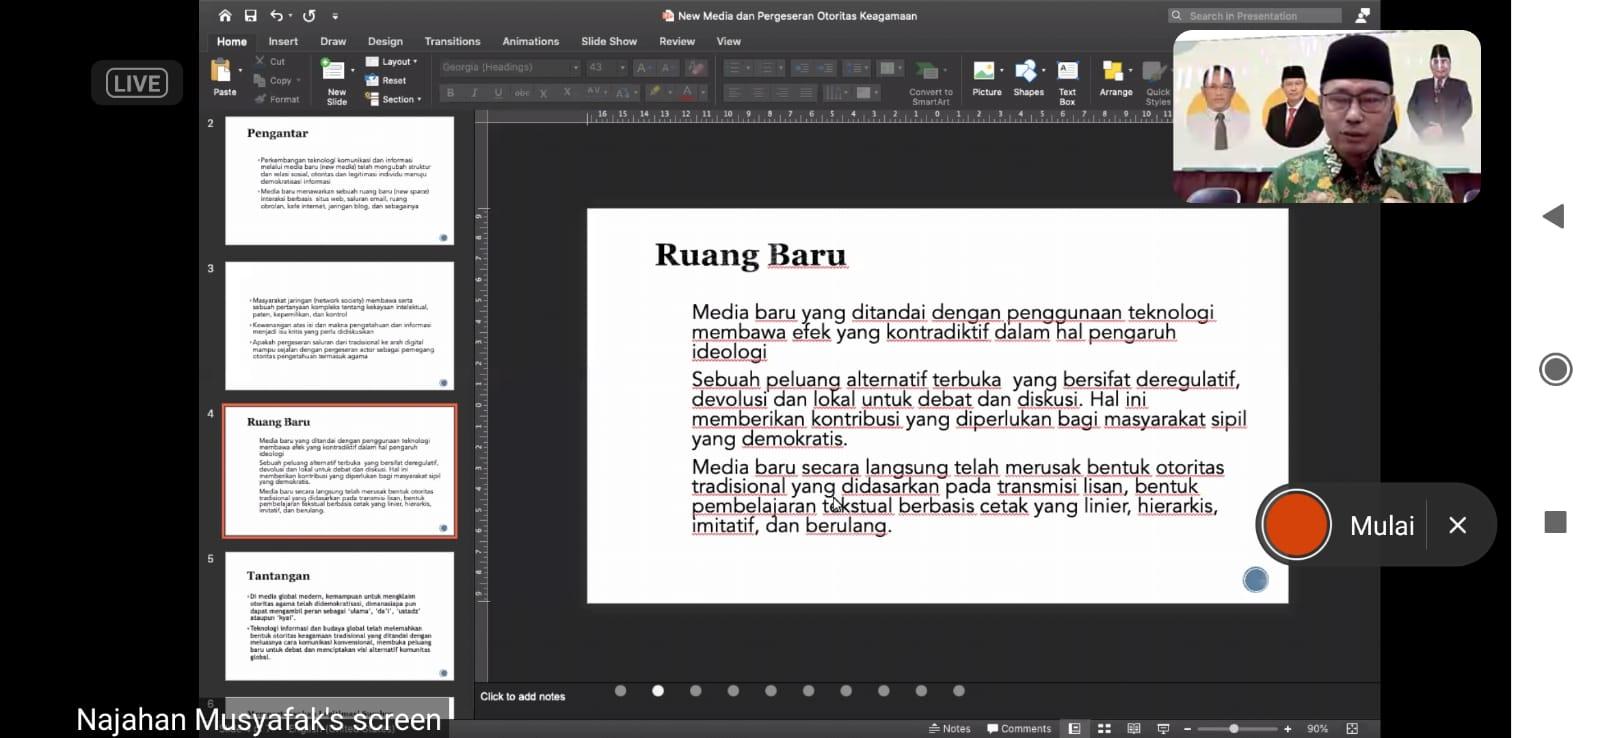
Task: Toggle the Comments pane
Action: (x=1019, y=729)
